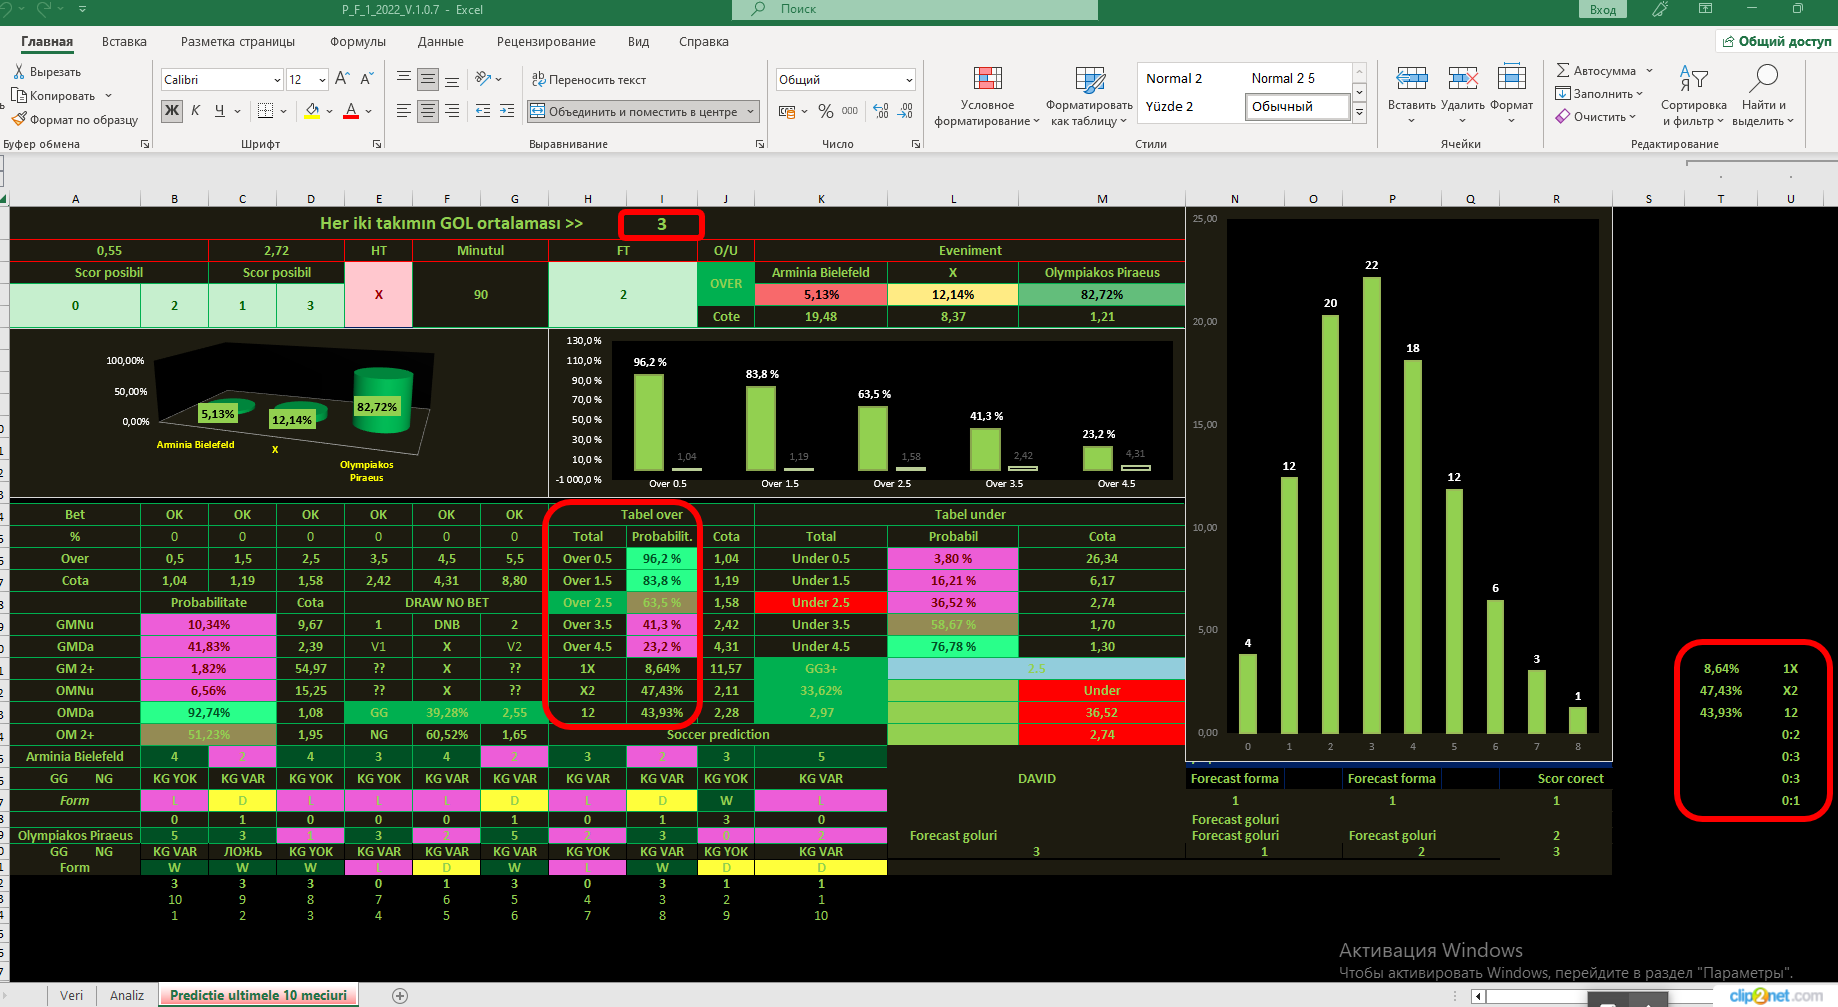Open Format as Table (Форматировать как таблицу)
This screenshot has height=1007, width=1838.
click(x=1089, y=96)
